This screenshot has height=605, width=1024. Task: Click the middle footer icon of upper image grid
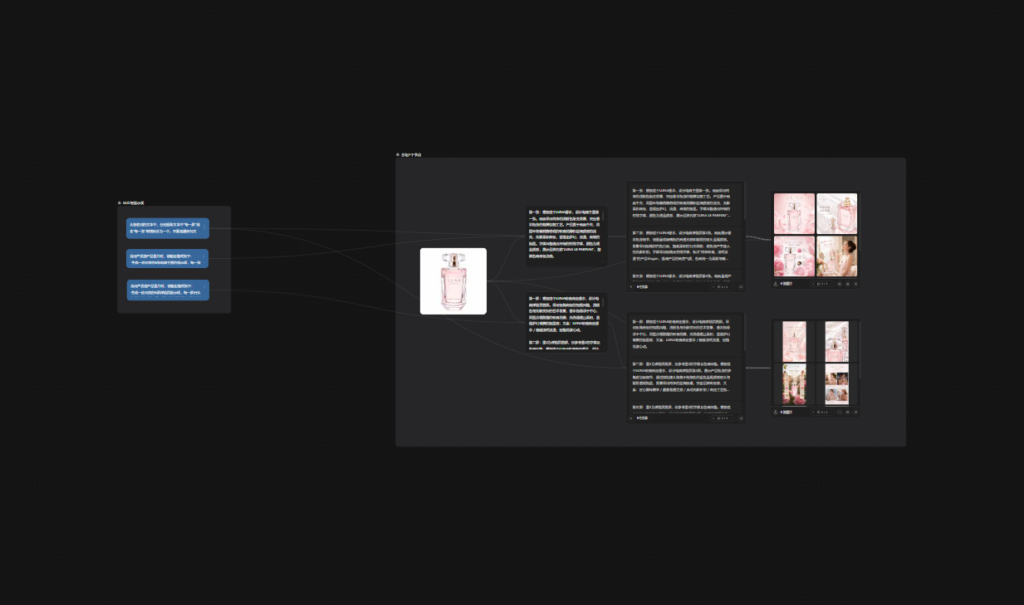coord(848,284)
